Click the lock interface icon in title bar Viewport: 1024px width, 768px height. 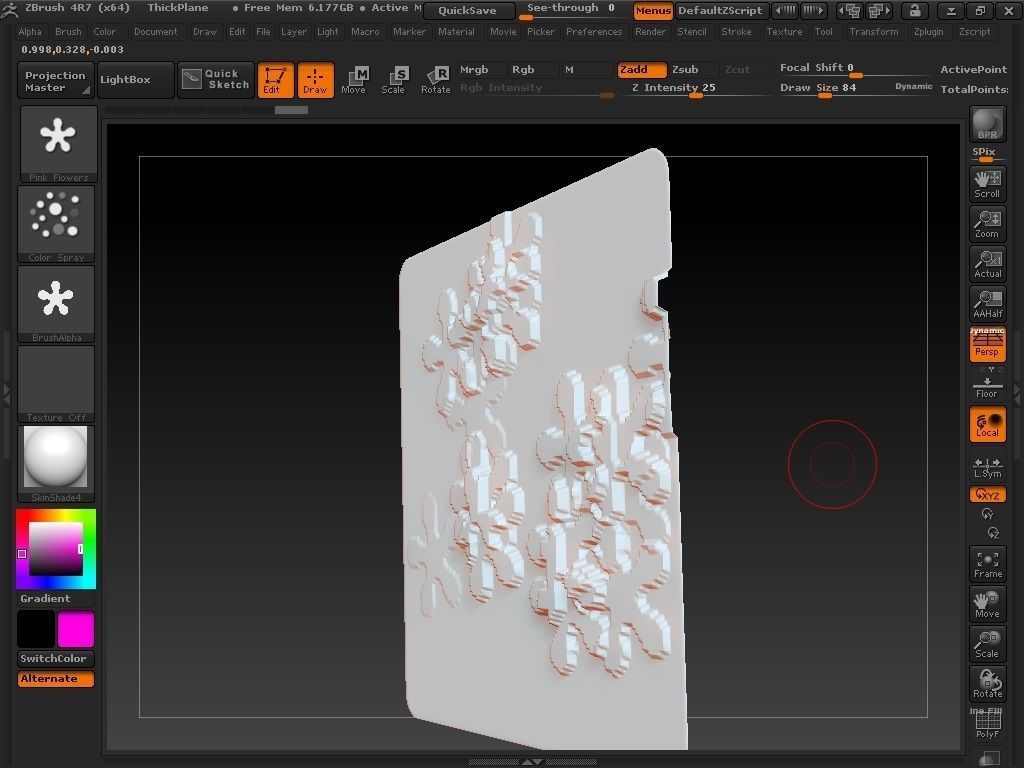point(915,10)
